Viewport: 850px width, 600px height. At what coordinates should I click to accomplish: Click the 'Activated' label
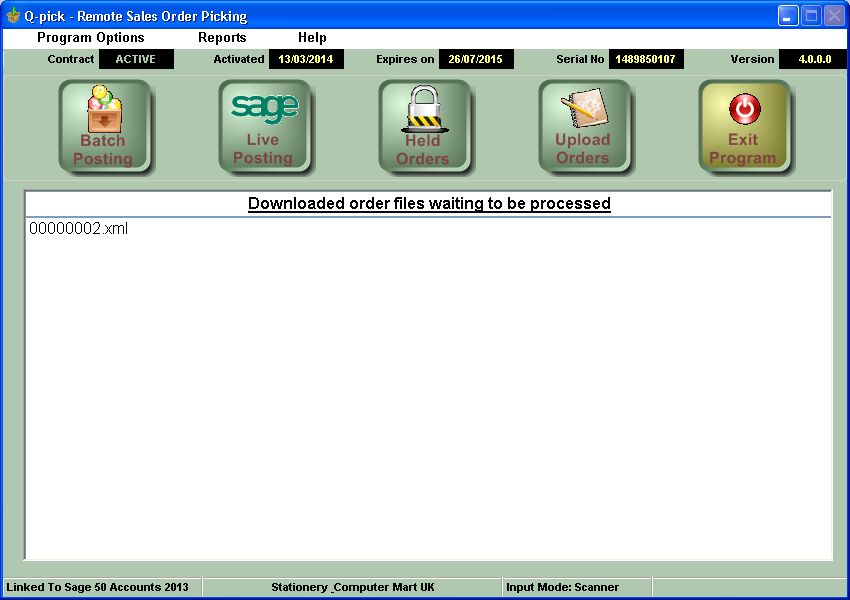pyautogui.click(x=239, y=59)
